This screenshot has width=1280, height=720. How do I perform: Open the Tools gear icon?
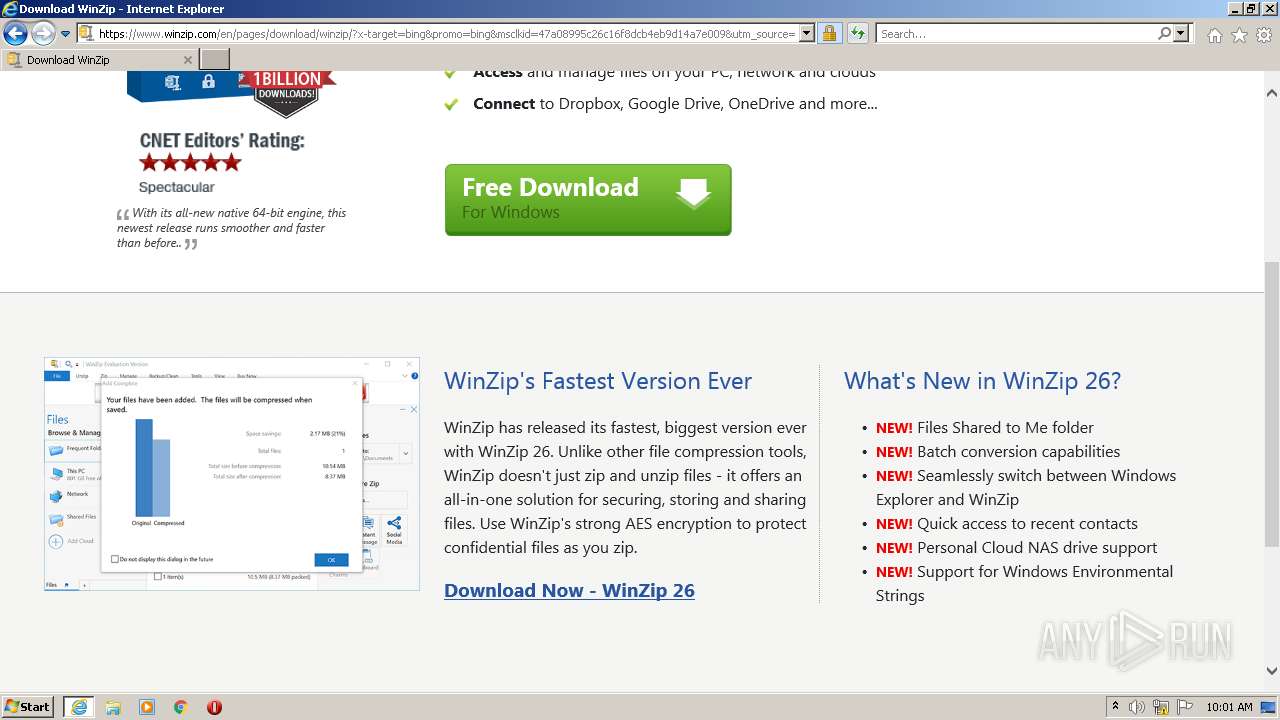pyautogui.click(x=1264, y=35)
